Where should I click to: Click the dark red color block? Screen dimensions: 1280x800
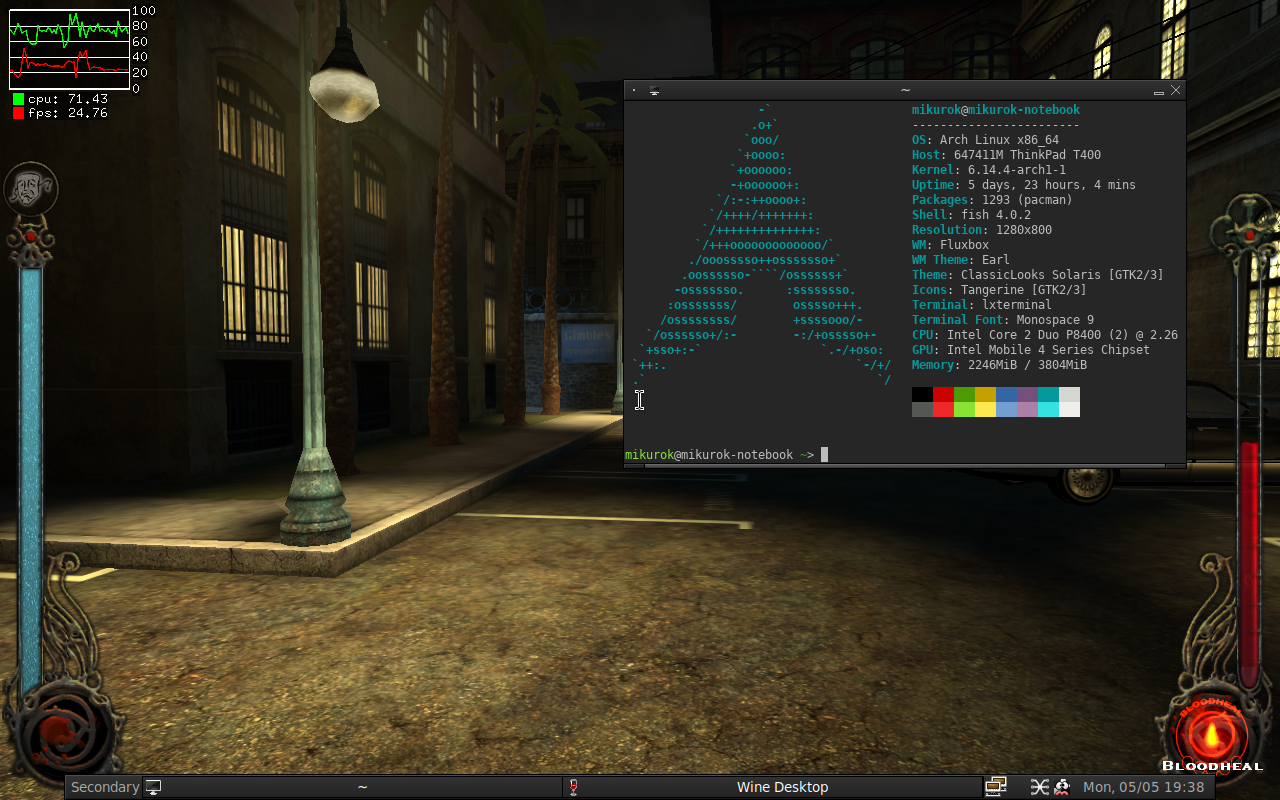943,395
